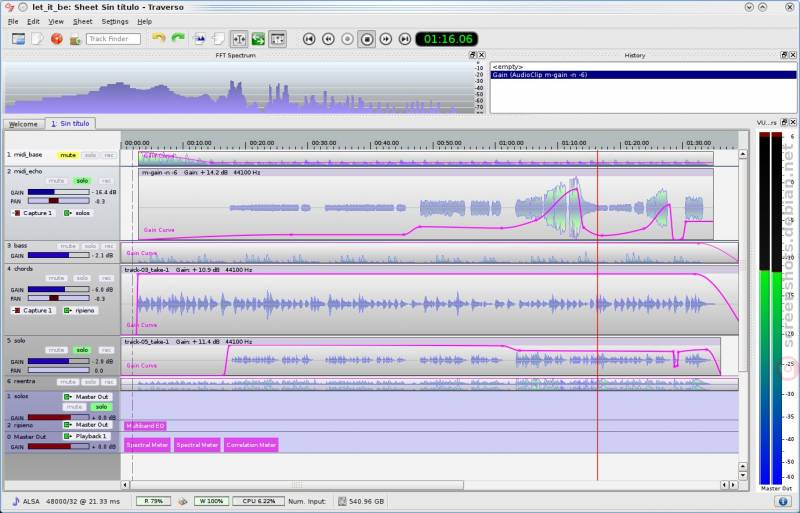Click the green redo arrow icon
Image resolution: width=800 pixels, height=513 pixels.
click(x=178, y=38)
